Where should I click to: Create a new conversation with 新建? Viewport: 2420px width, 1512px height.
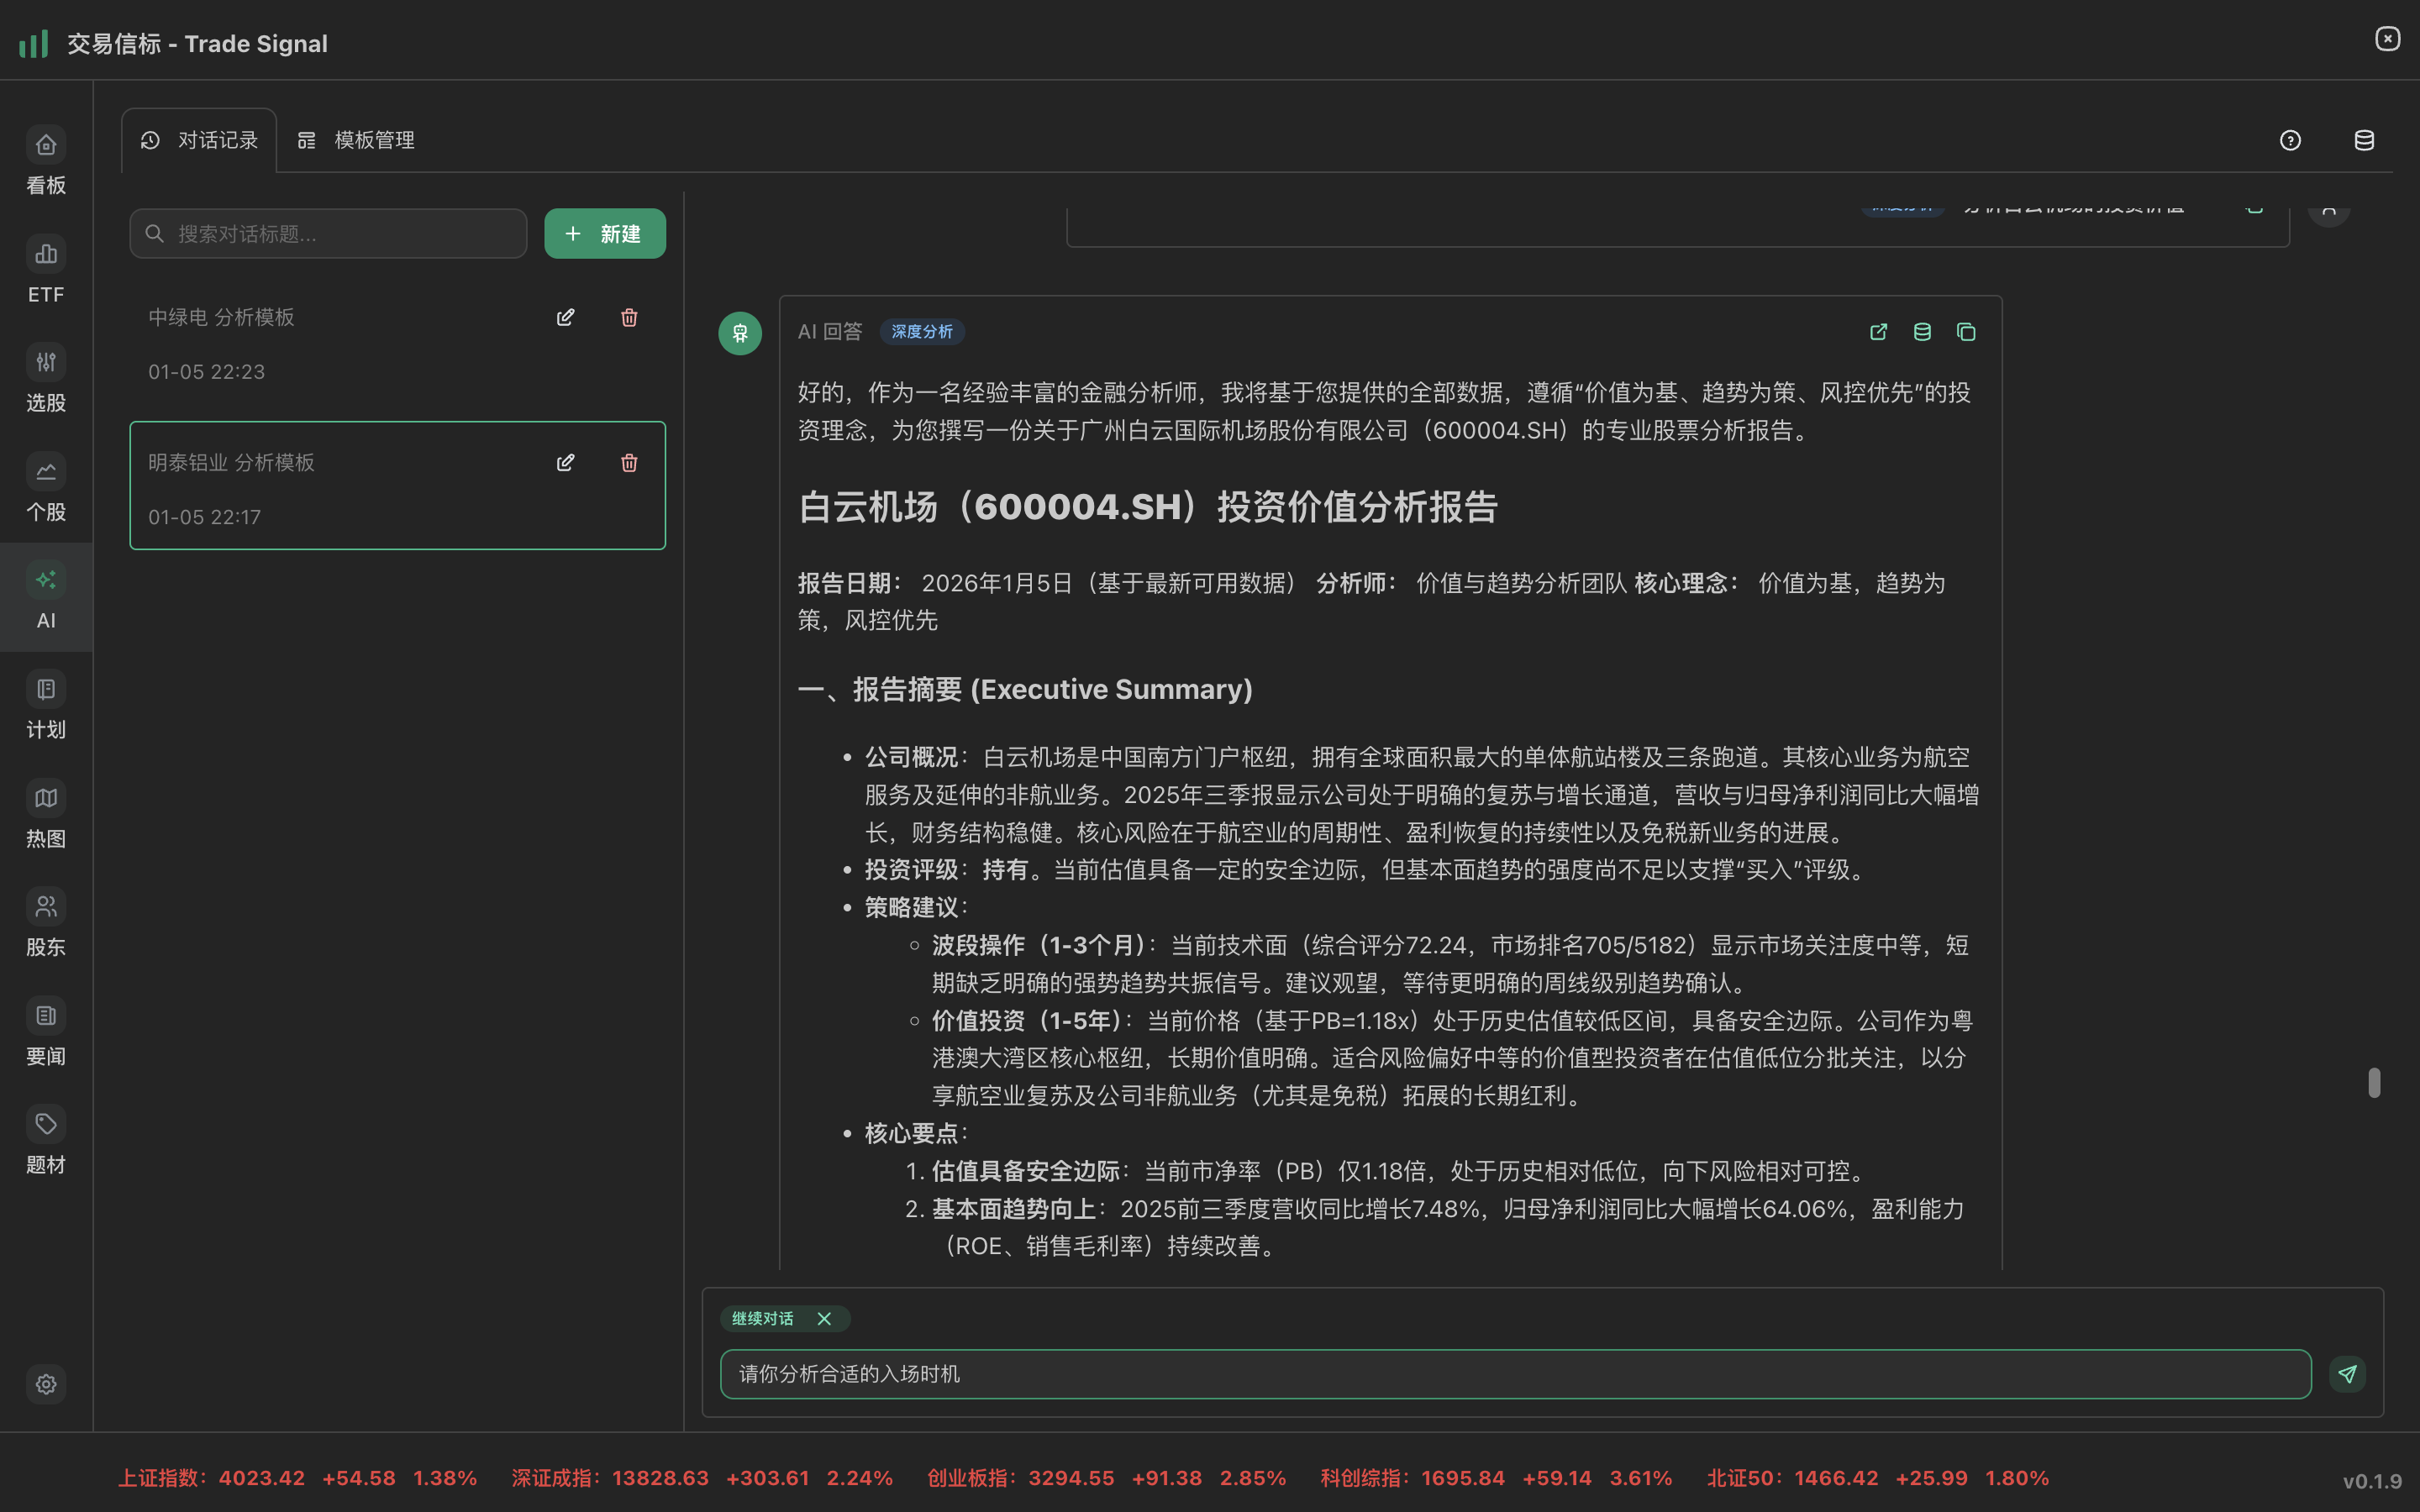pyautogui.click(x=604, y=233)
